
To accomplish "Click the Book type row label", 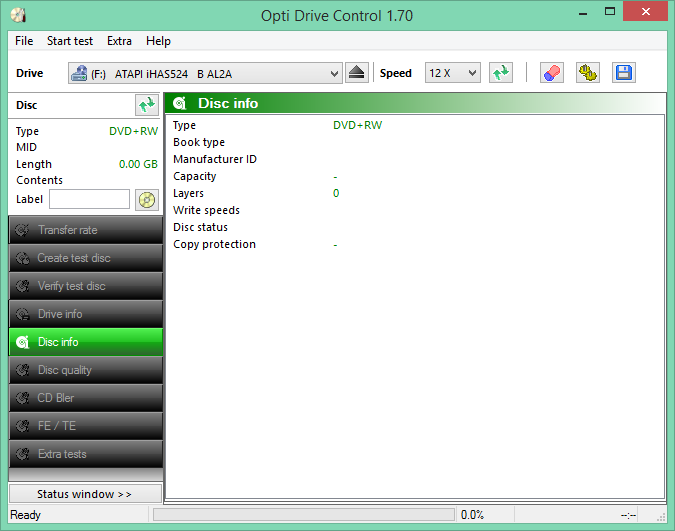I will (199, 142).
